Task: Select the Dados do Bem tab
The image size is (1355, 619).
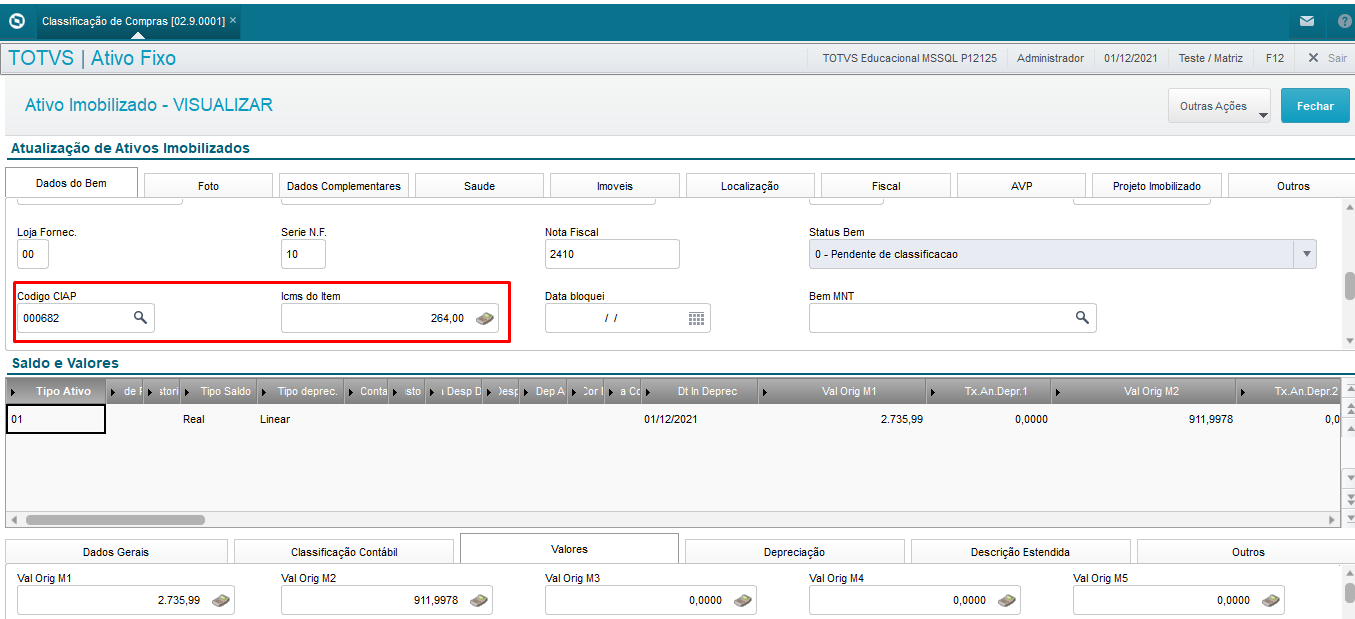Action: click(71, 184)
